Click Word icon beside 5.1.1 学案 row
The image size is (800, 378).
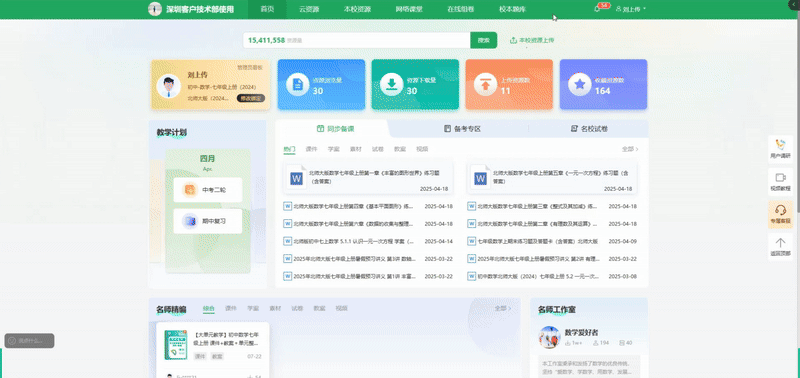pos(287,241)
